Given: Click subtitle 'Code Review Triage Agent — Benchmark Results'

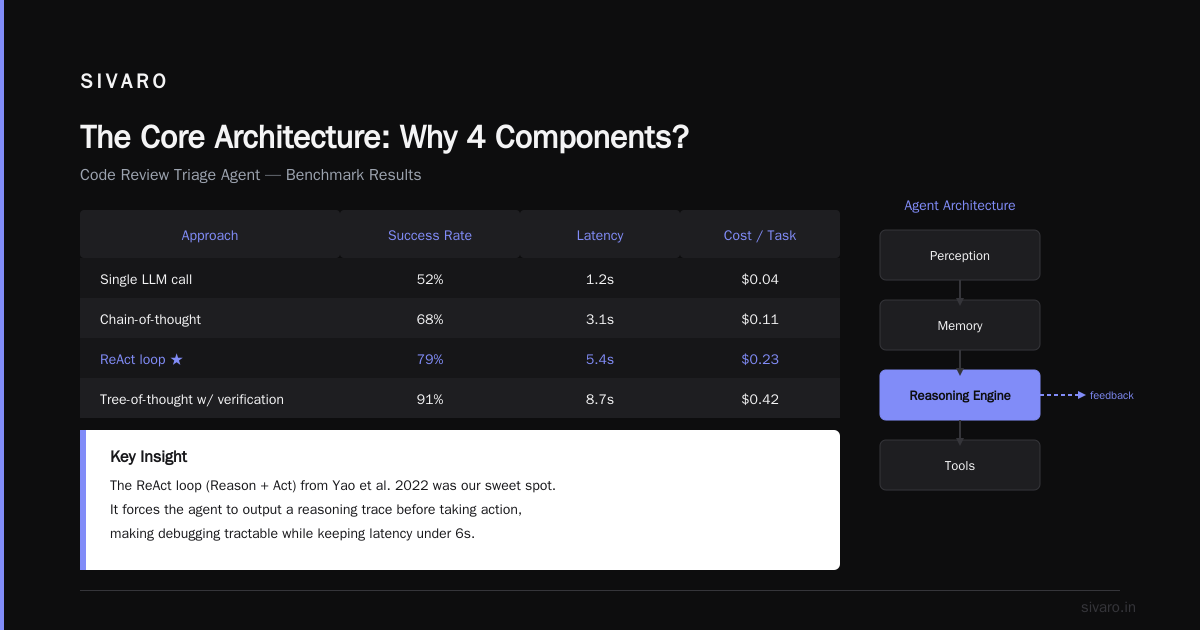Looking at the screenshot, I should click(251, 175).
